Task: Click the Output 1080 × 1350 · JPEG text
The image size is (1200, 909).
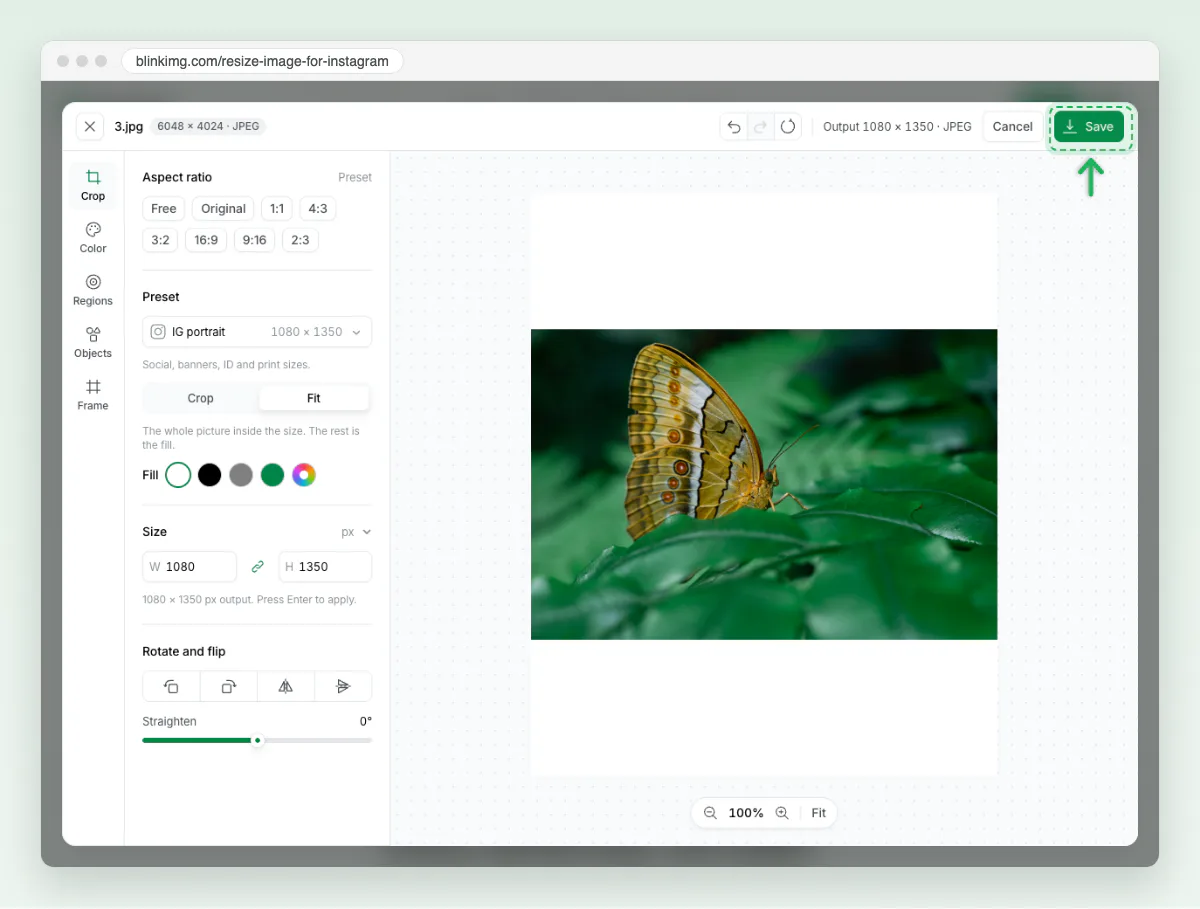Action: pyautogui.click(x=897, y=127)
